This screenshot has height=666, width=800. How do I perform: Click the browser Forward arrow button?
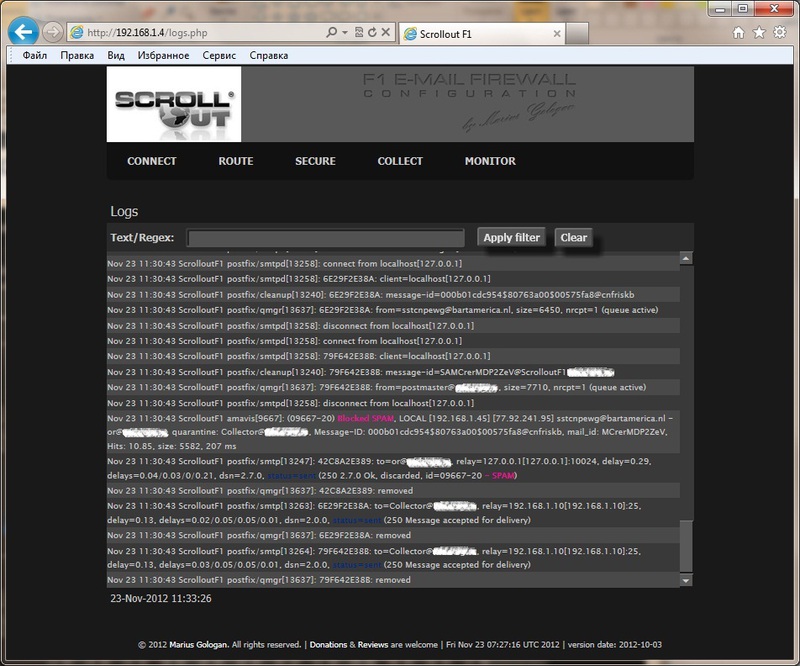(52, 32)
